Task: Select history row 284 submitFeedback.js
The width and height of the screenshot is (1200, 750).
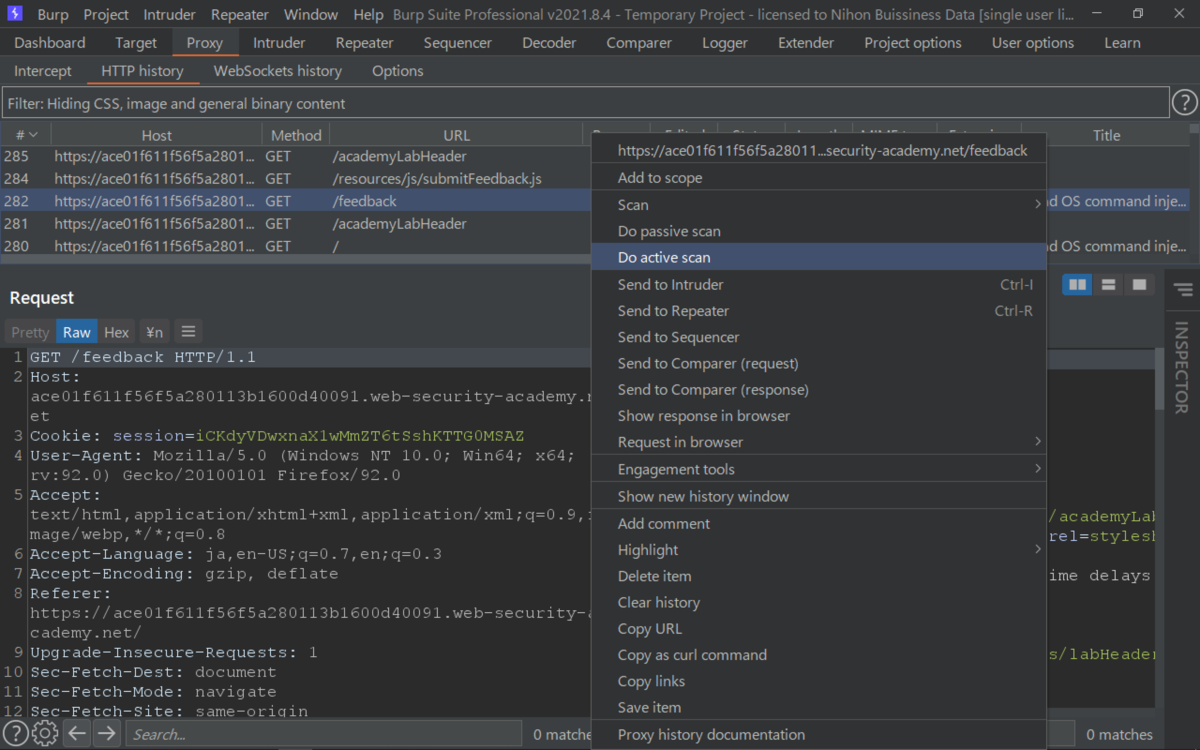Action: (296, 179)
